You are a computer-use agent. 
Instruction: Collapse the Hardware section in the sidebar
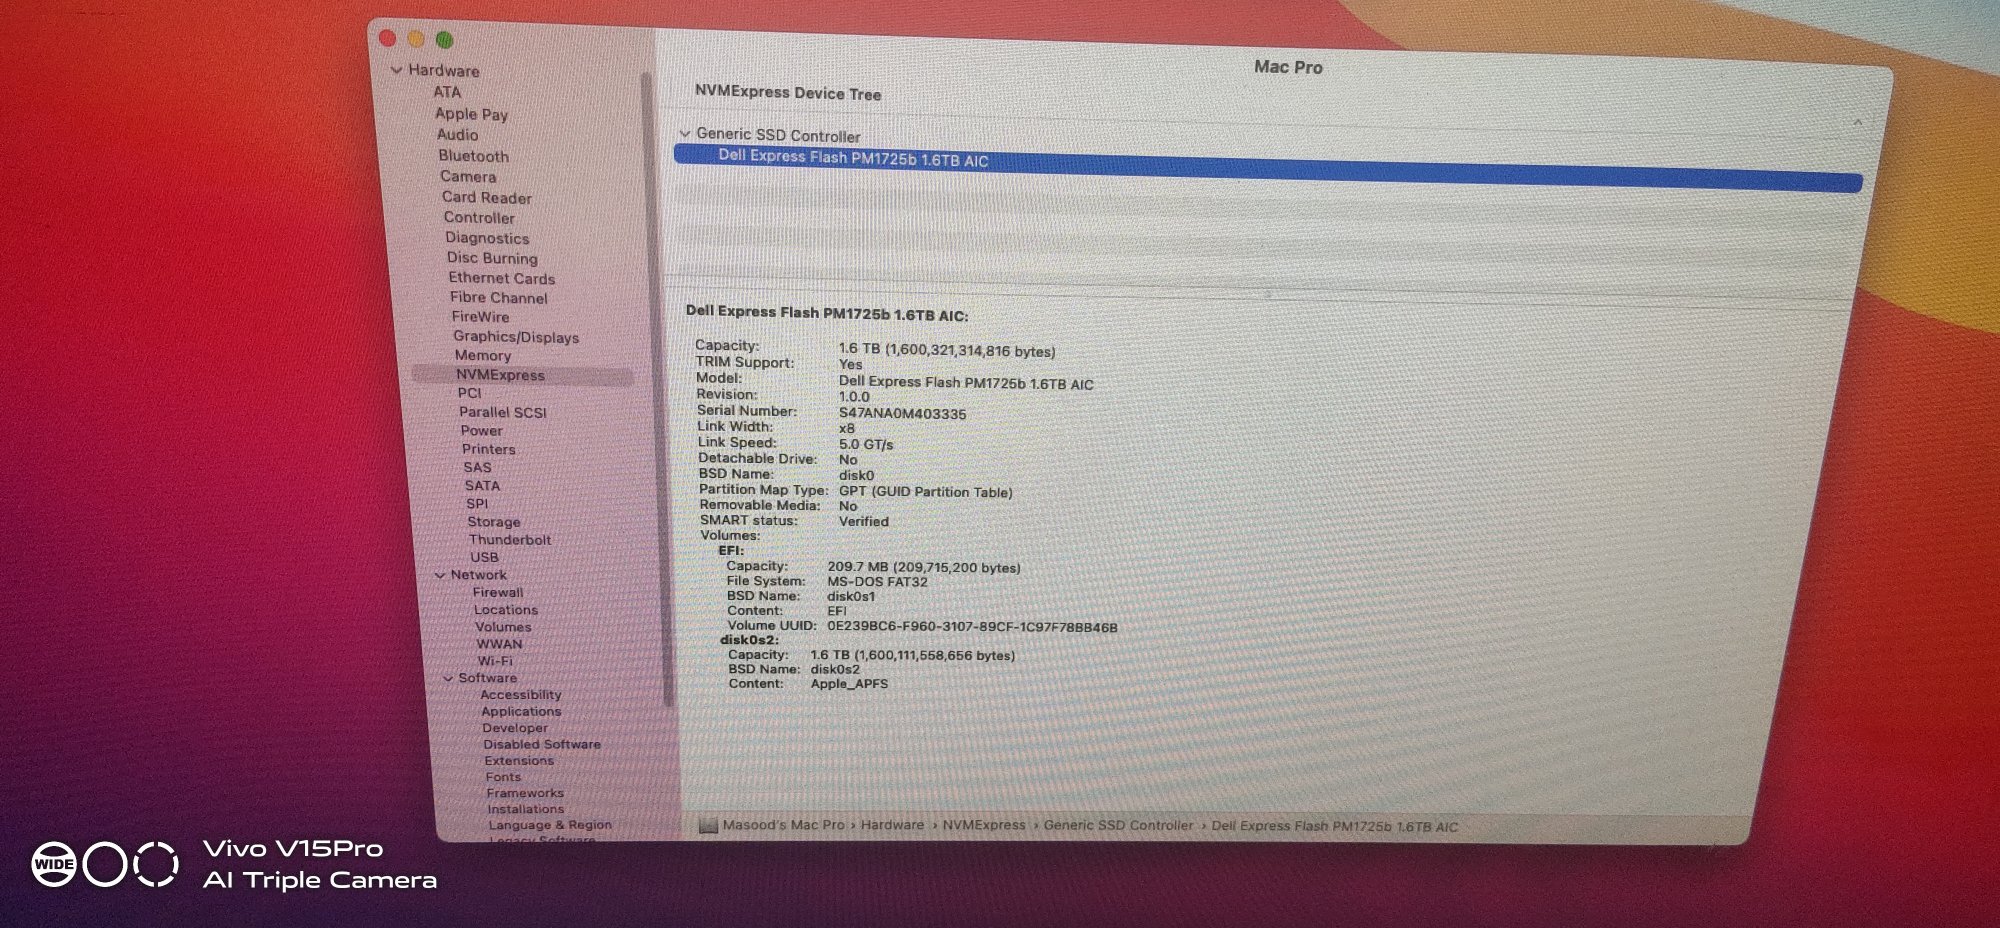(x=396, y=70)
